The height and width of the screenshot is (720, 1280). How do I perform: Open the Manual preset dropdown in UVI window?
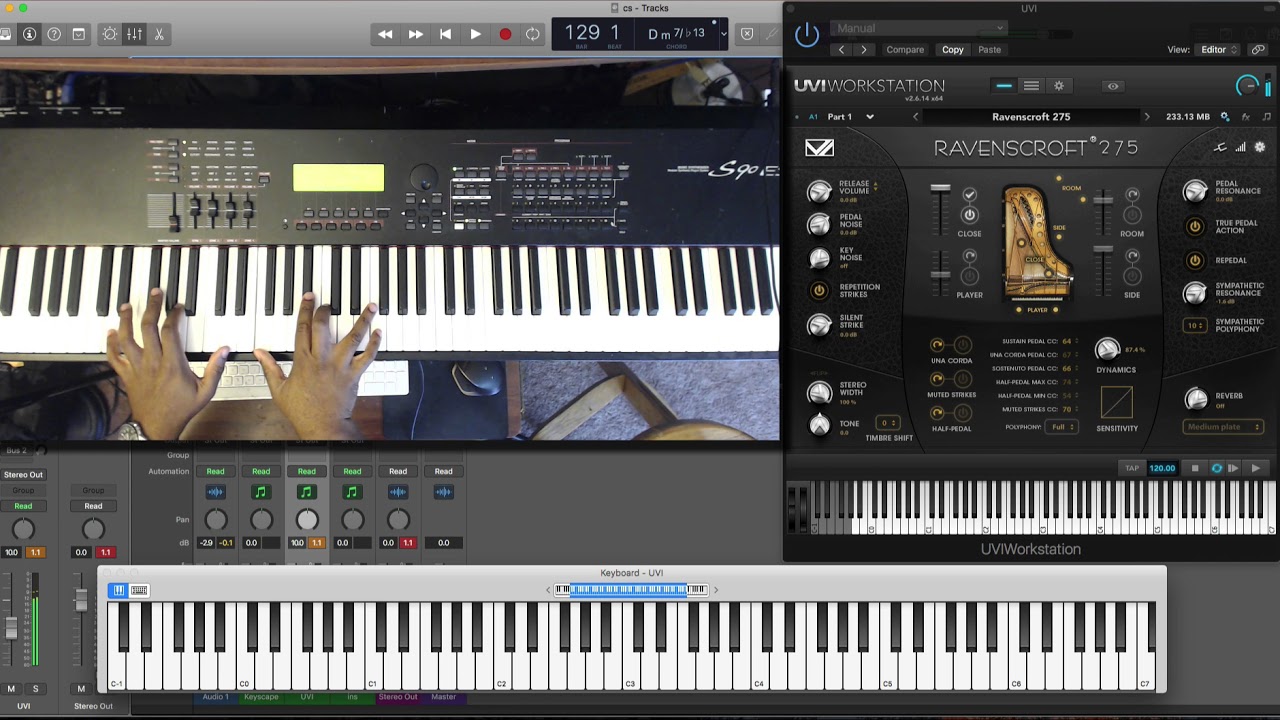[x=919, y=28]
